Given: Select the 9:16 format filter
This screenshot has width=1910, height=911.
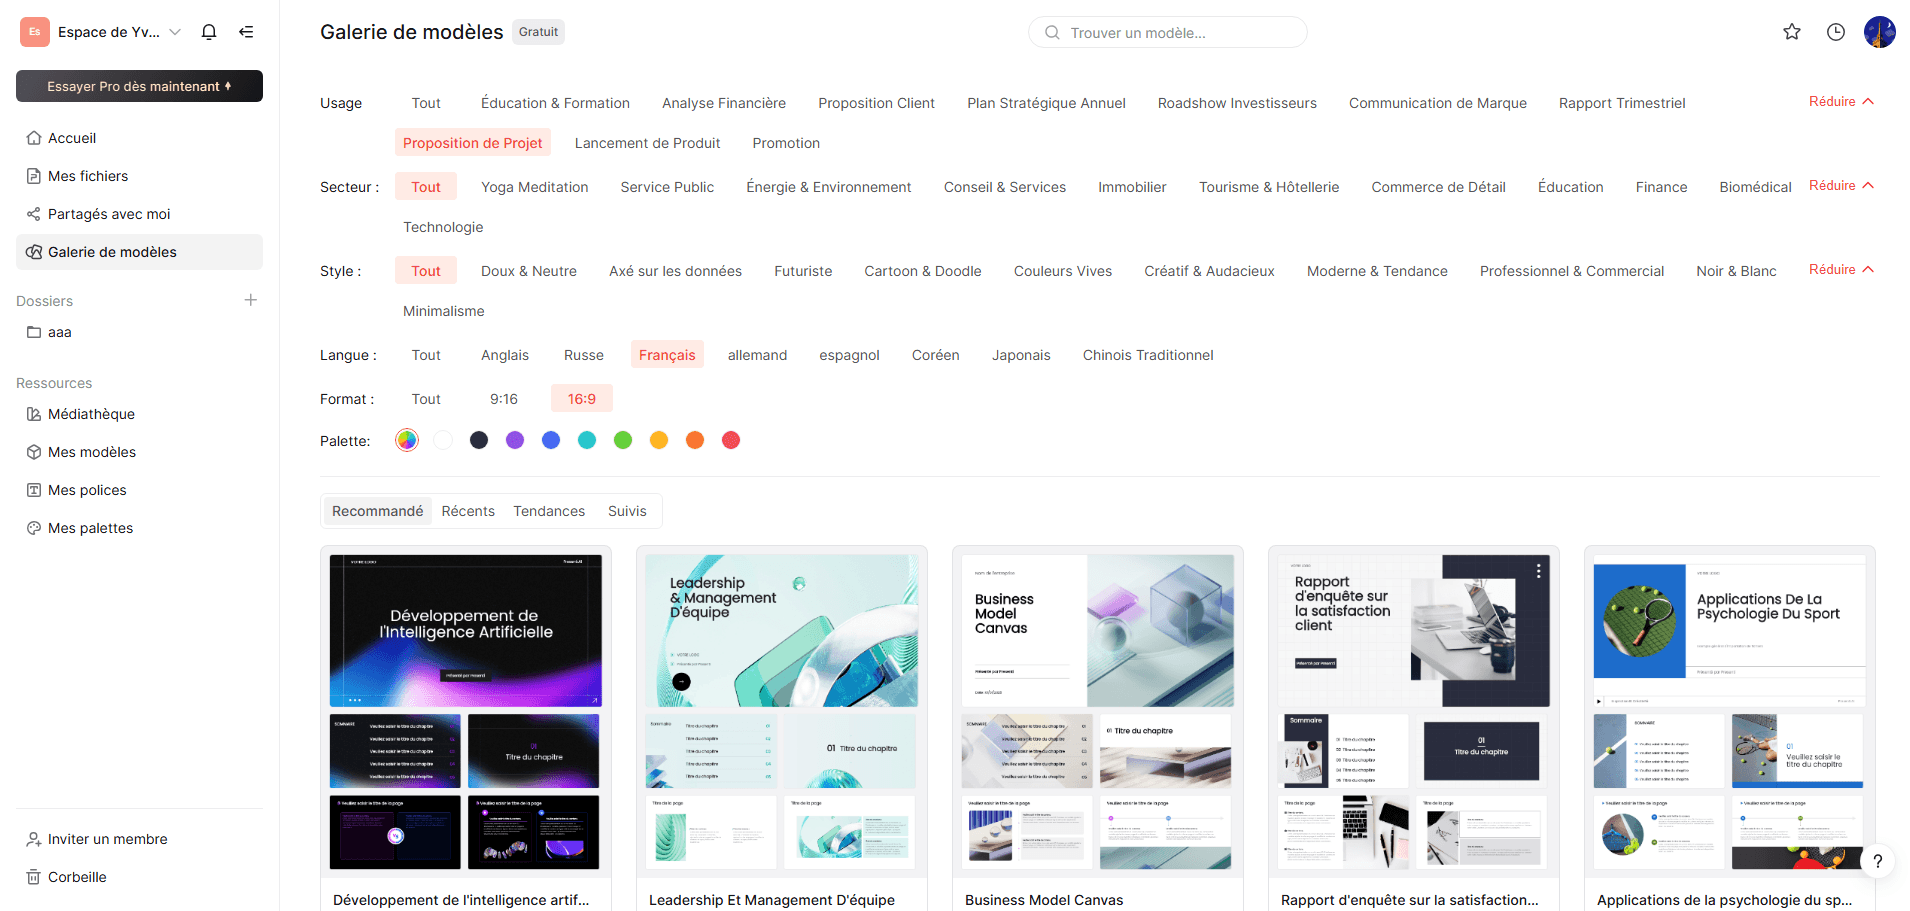Looking at the screenshot, I should (504, 399).
